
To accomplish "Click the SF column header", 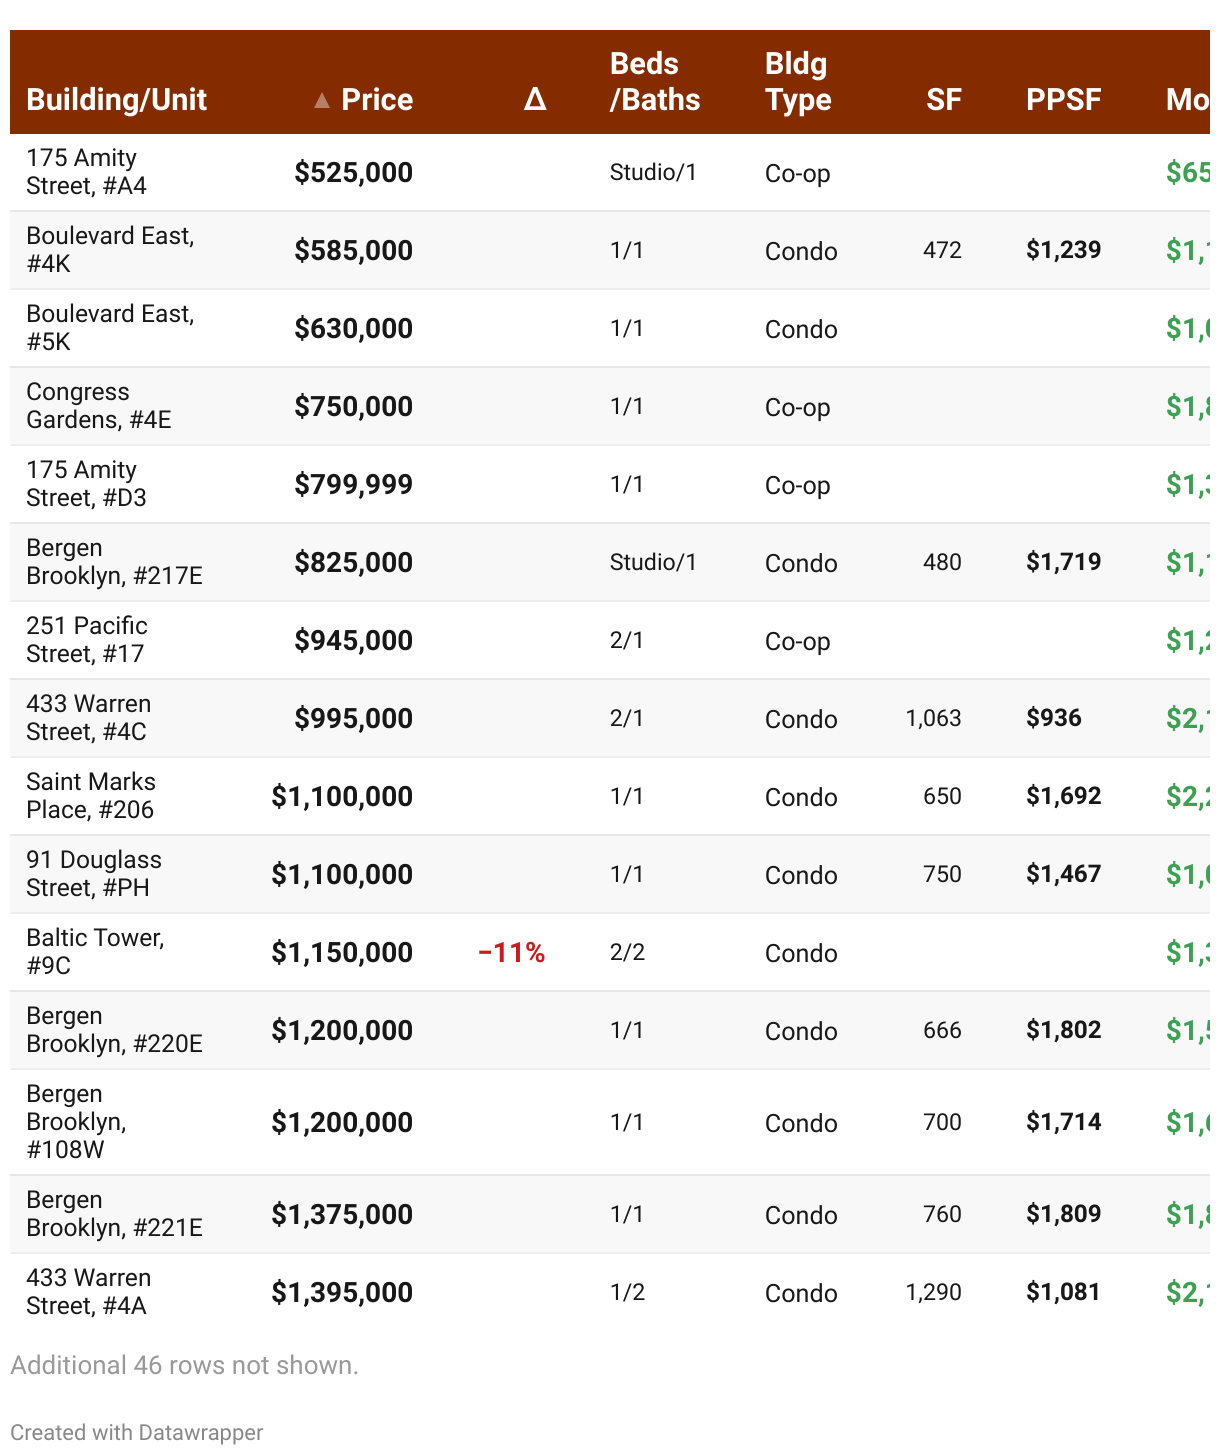I will pyautogui.click(x=943, y=100).
